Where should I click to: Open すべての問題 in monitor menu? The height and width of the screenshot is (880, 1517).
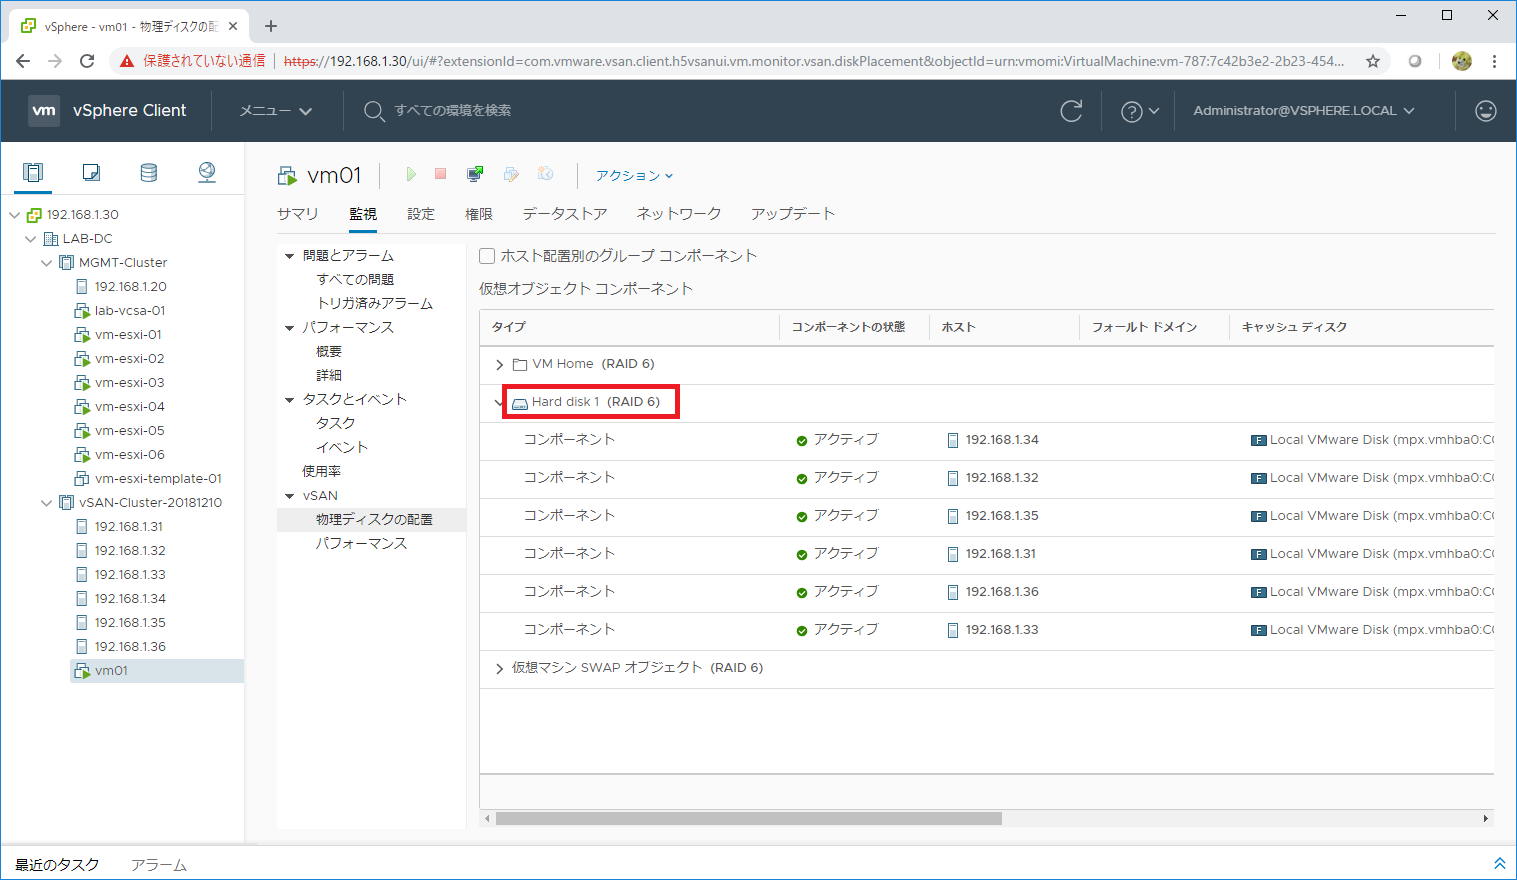coord(355,280)
